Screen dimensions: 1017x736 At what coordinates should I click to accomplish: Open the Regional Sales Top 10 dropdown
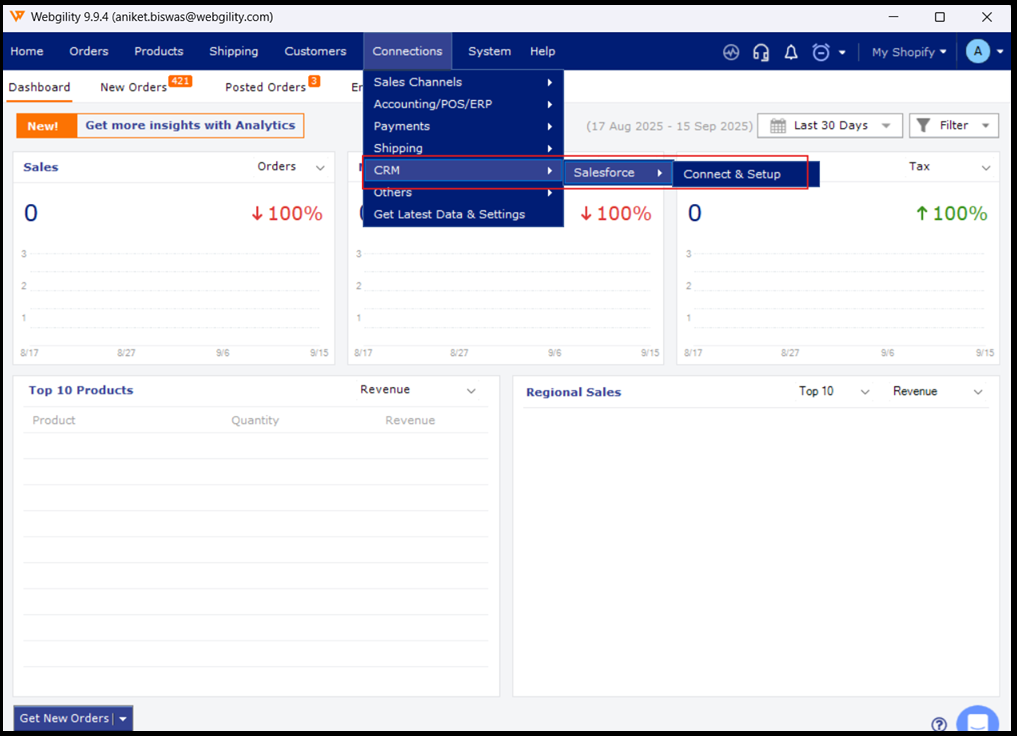click(834, 391)
